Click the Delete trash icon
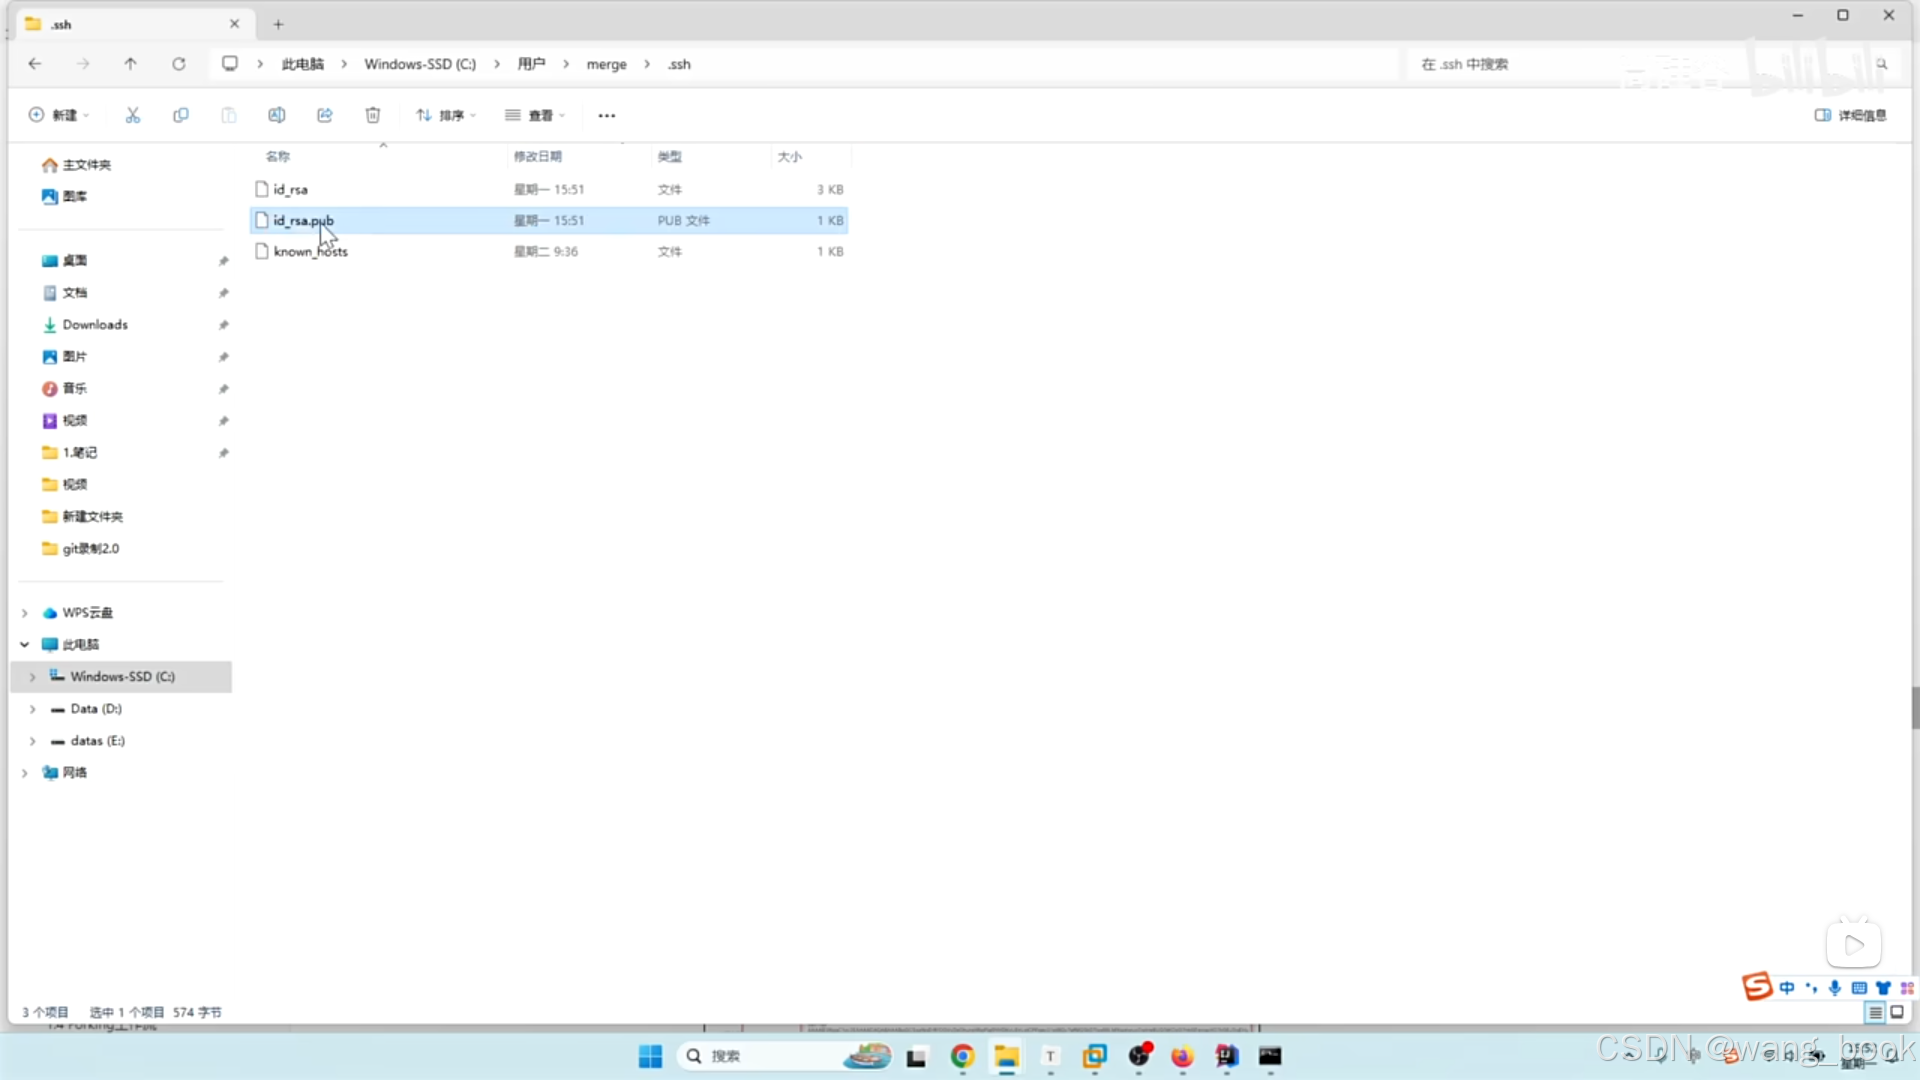 click(372, 115)
